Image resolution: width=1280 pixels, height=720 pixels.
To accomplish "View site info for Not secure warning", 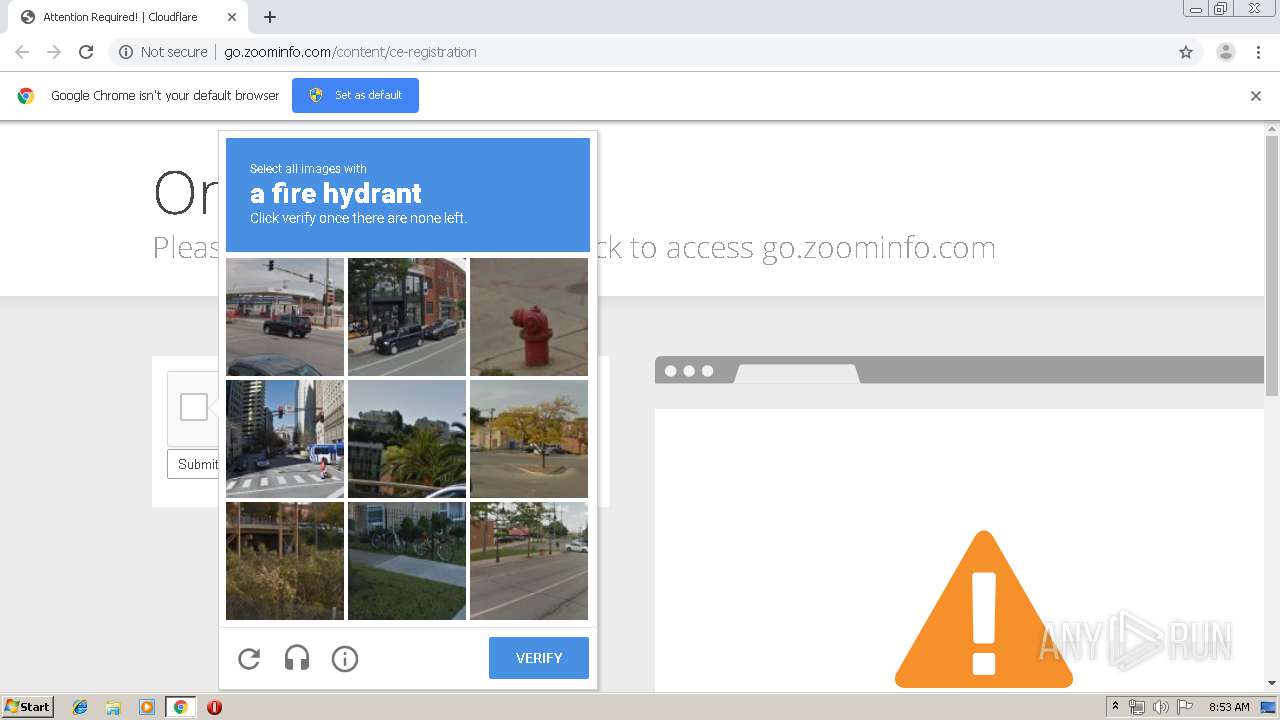I will [x=163, y=52].
